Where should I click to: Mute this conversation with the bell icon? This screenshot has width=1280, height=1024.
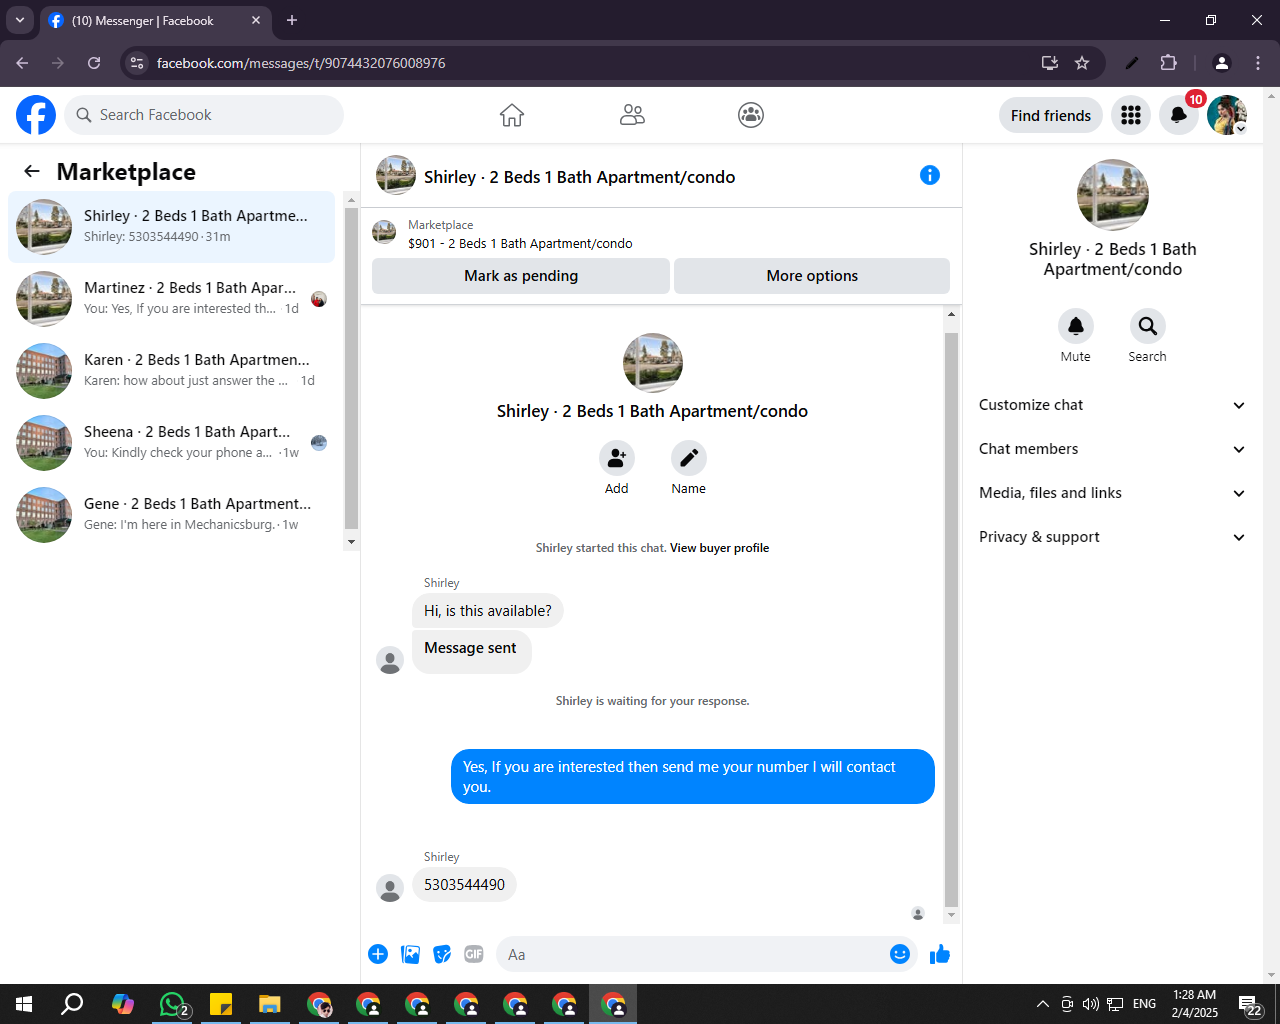[x=1076, y=326]
